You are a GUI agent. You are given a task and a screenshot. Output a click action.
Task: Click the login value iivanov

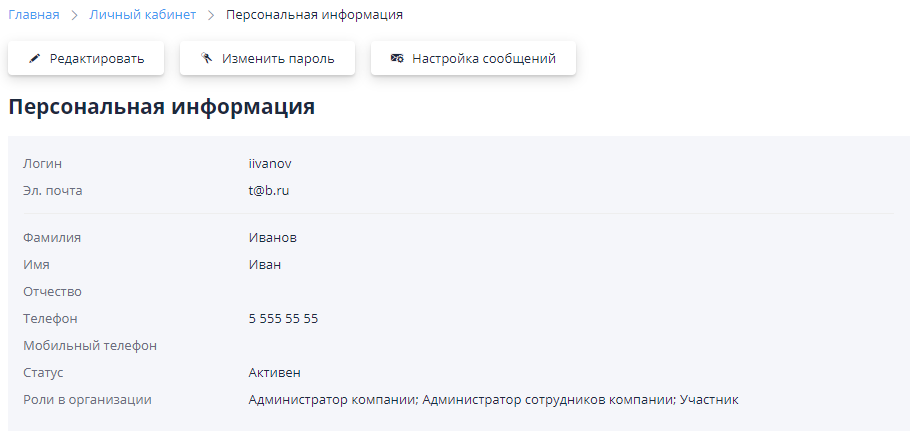[x=270, y=163]
